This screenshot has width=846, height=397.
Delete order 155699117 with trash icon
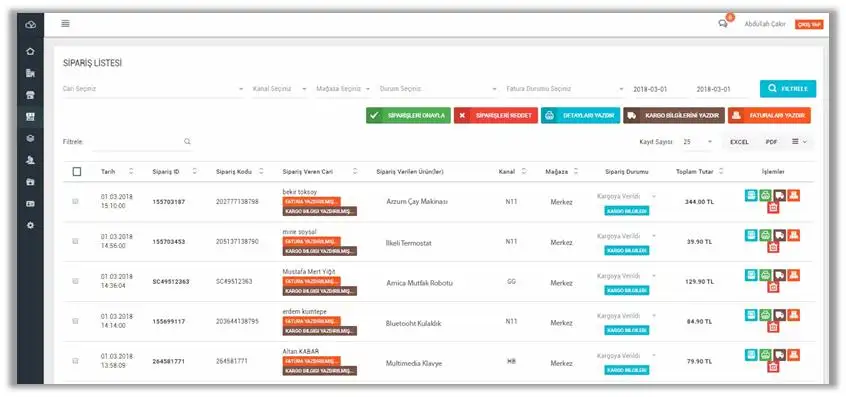coord(773,327)
